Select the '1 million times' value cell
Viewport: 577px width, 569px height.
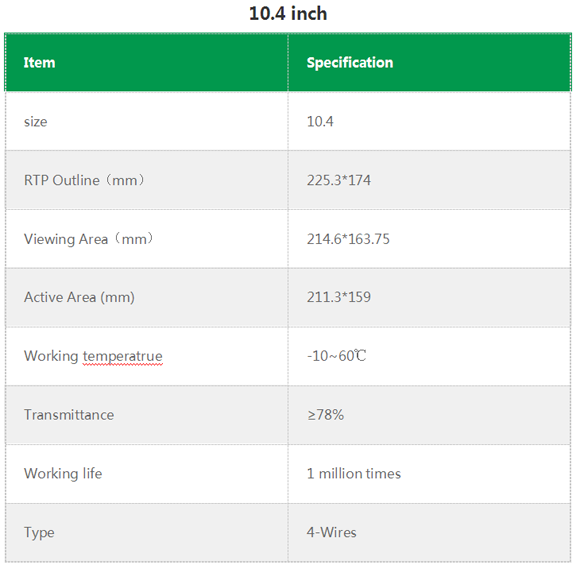[429, 474]
